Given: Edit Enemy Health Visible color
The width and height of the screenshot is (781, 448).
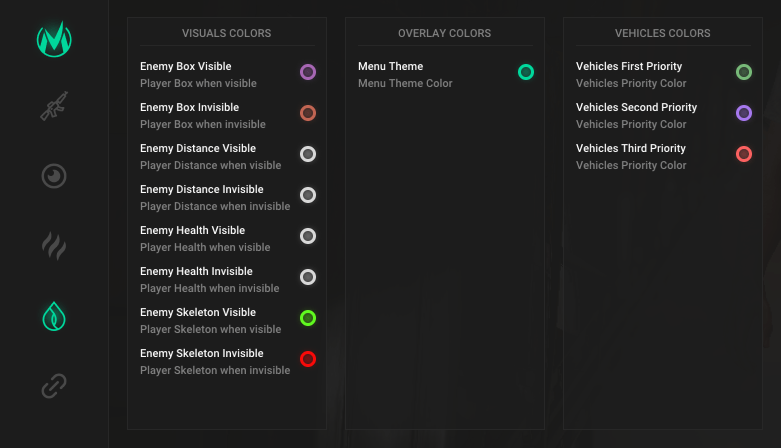Looking at the screenshot, I should pos(308,236).
